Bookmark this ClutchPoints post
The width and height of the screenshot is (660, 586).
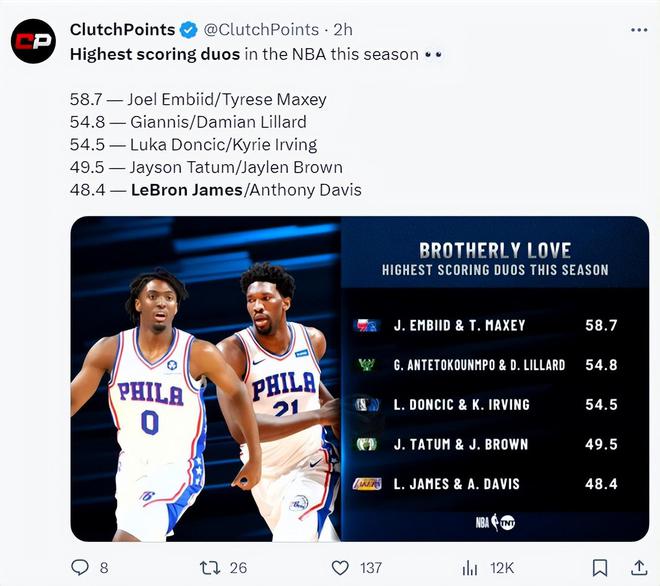point(599,567)
